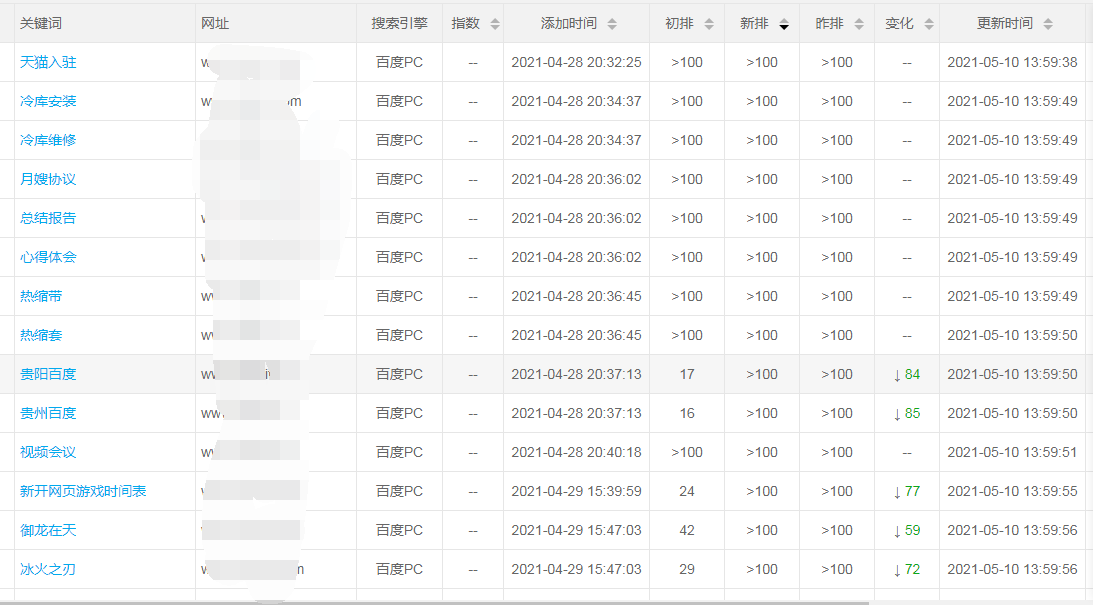Image resolution: width=1093 pixels, height=605 pixels.
Task: Sort by 变化 column arrow
Action: point(928,24)
